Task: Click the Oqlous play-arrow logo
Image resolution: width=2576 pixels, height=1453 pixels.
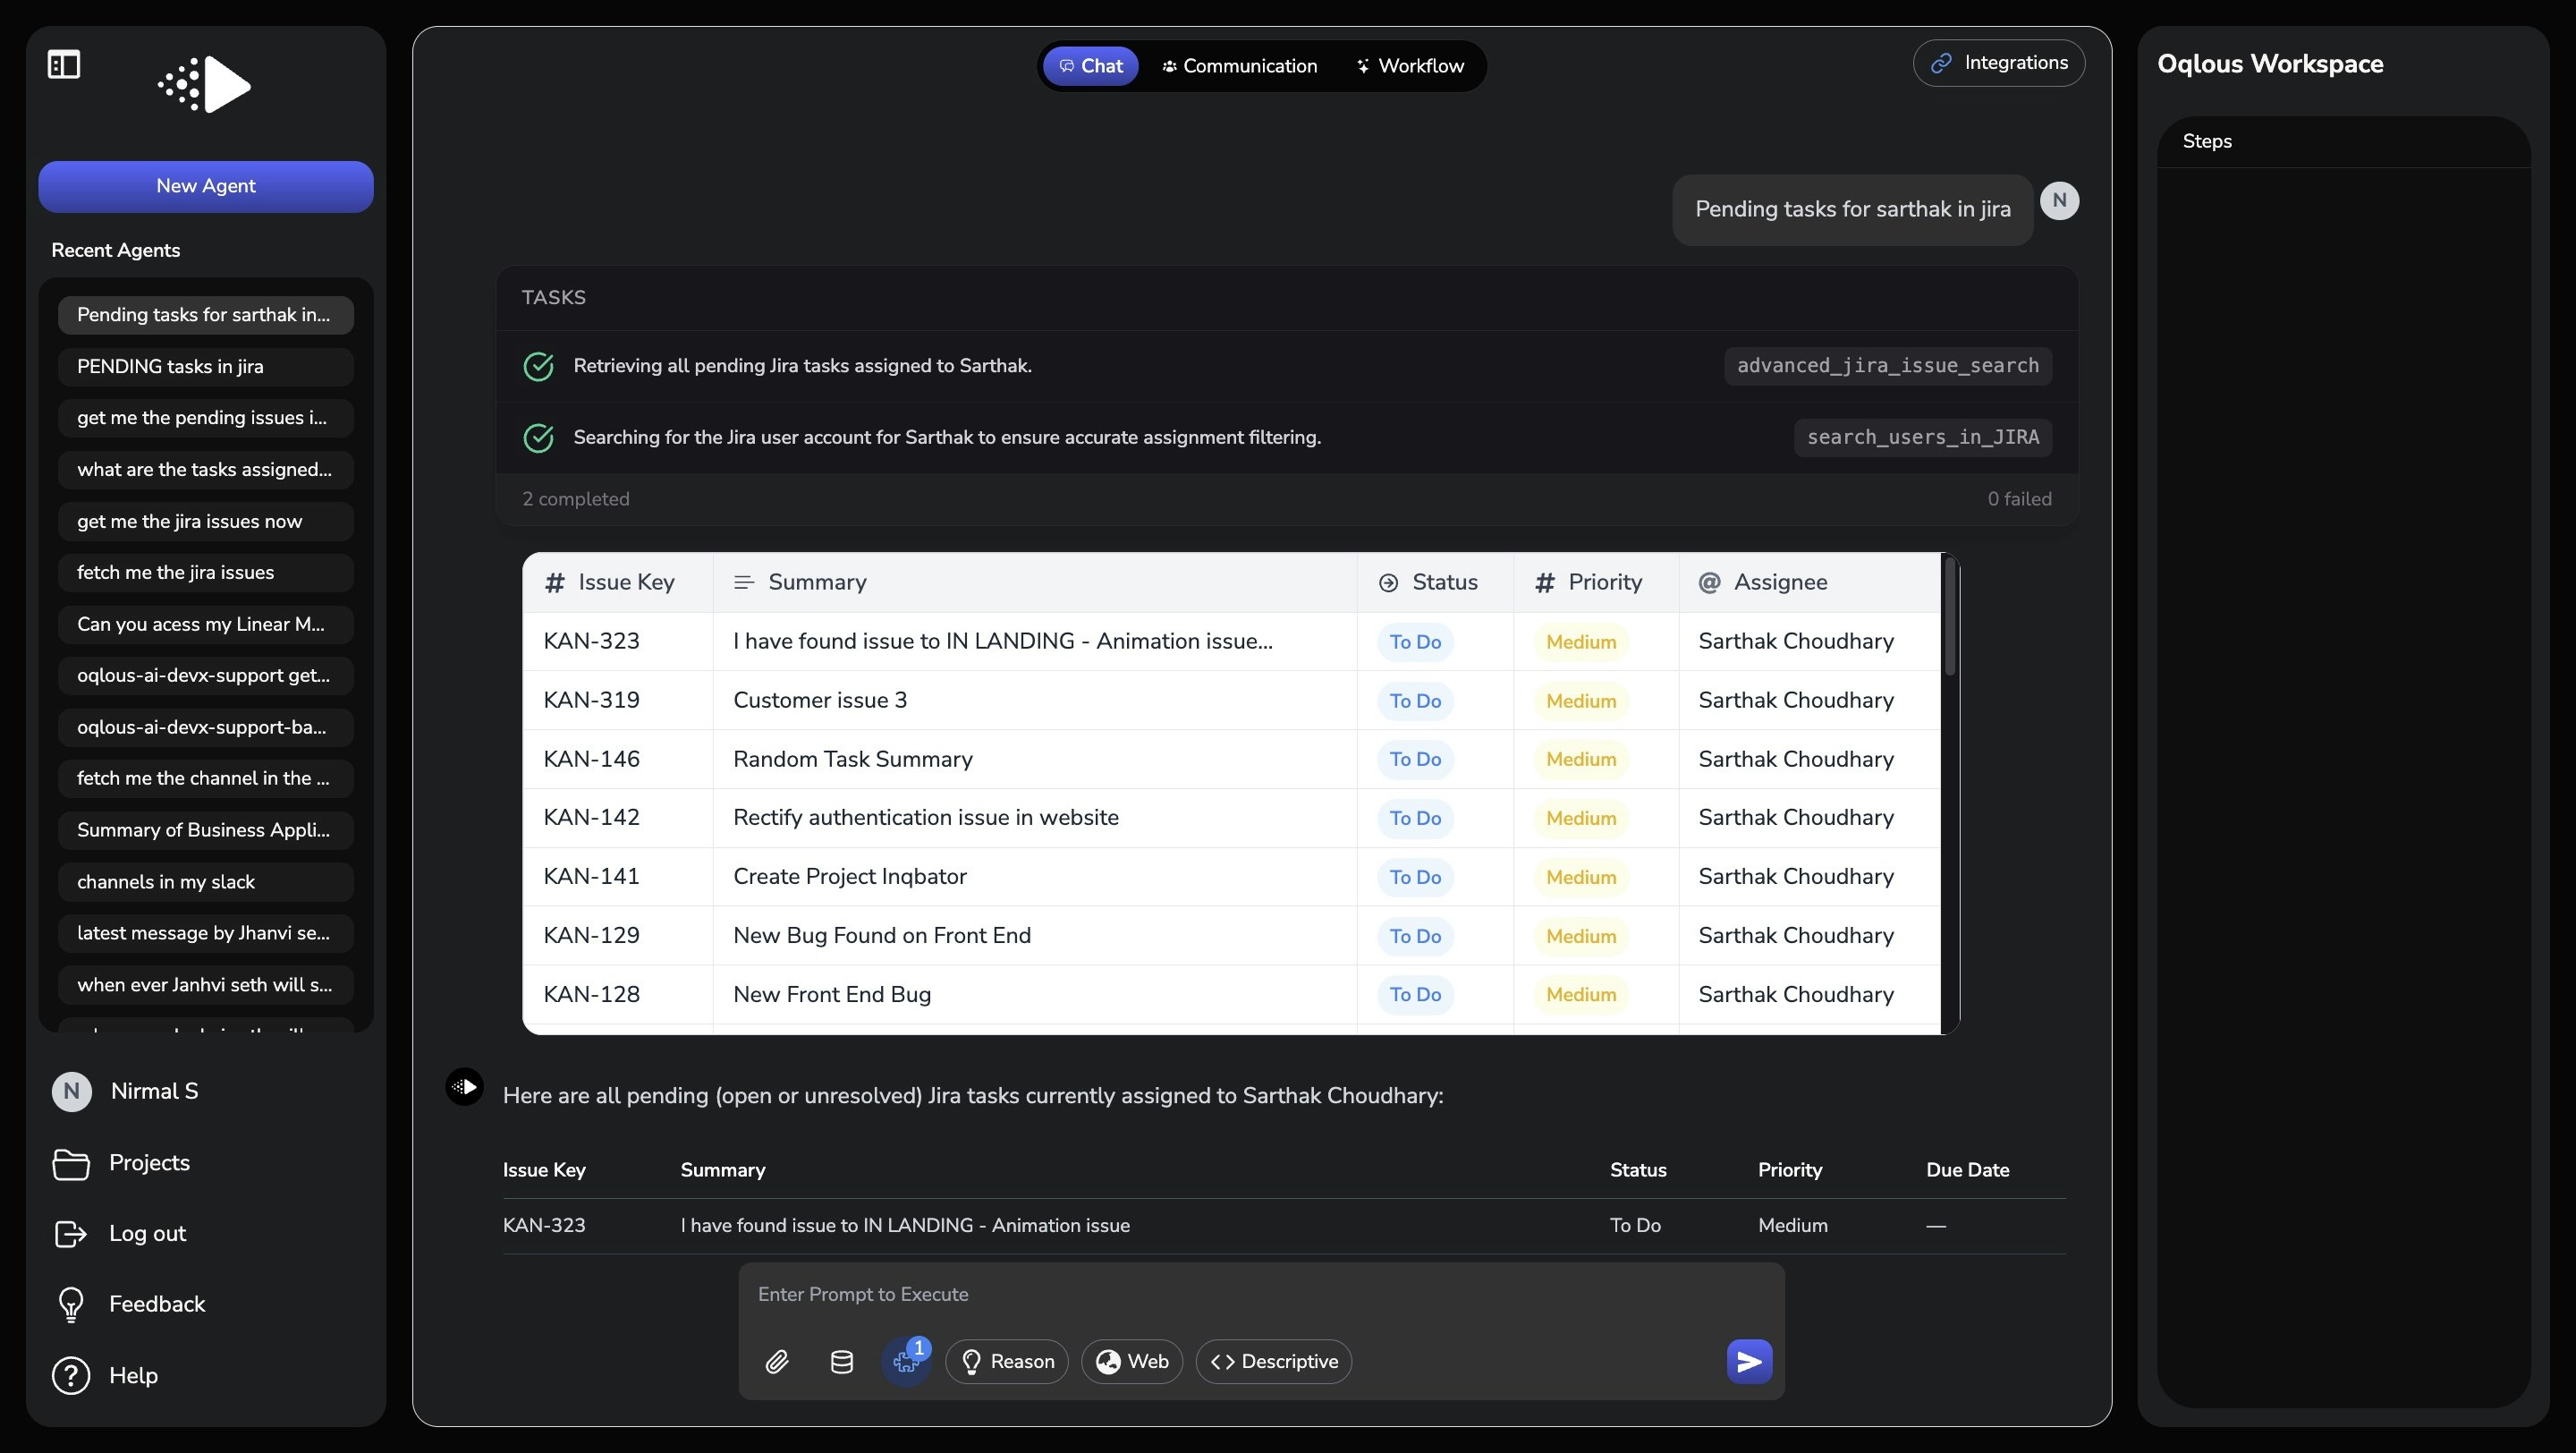Action: point(205,84)
